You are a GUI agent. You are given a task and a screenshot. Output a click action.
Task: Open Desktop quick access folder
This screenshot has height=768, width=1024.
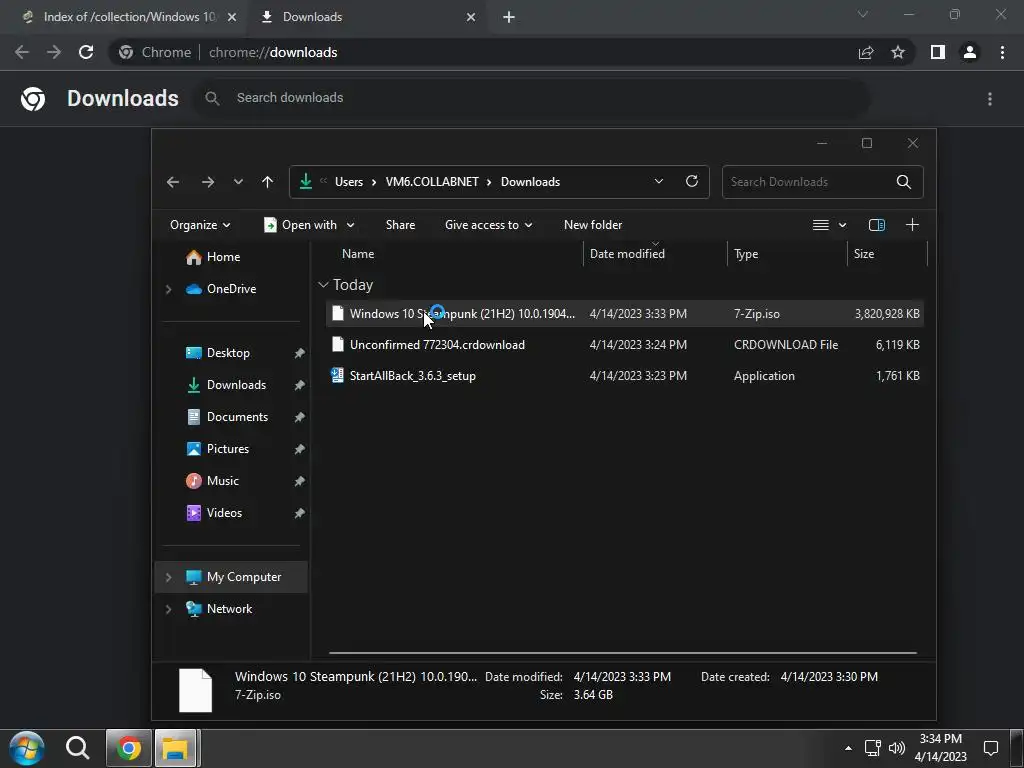tap(228, 353)
